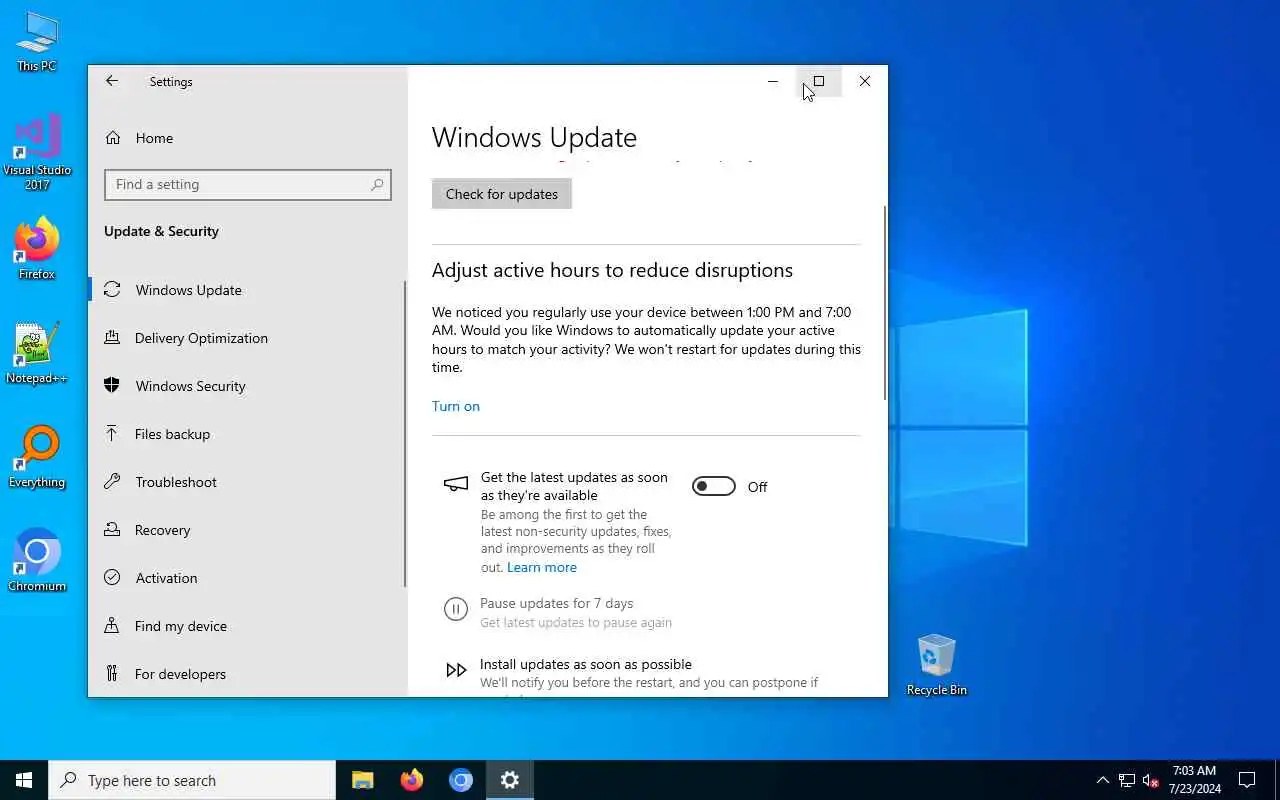1280x800 pixels.
Task: Open the Windows Start menu
Action: pos(24,780)
